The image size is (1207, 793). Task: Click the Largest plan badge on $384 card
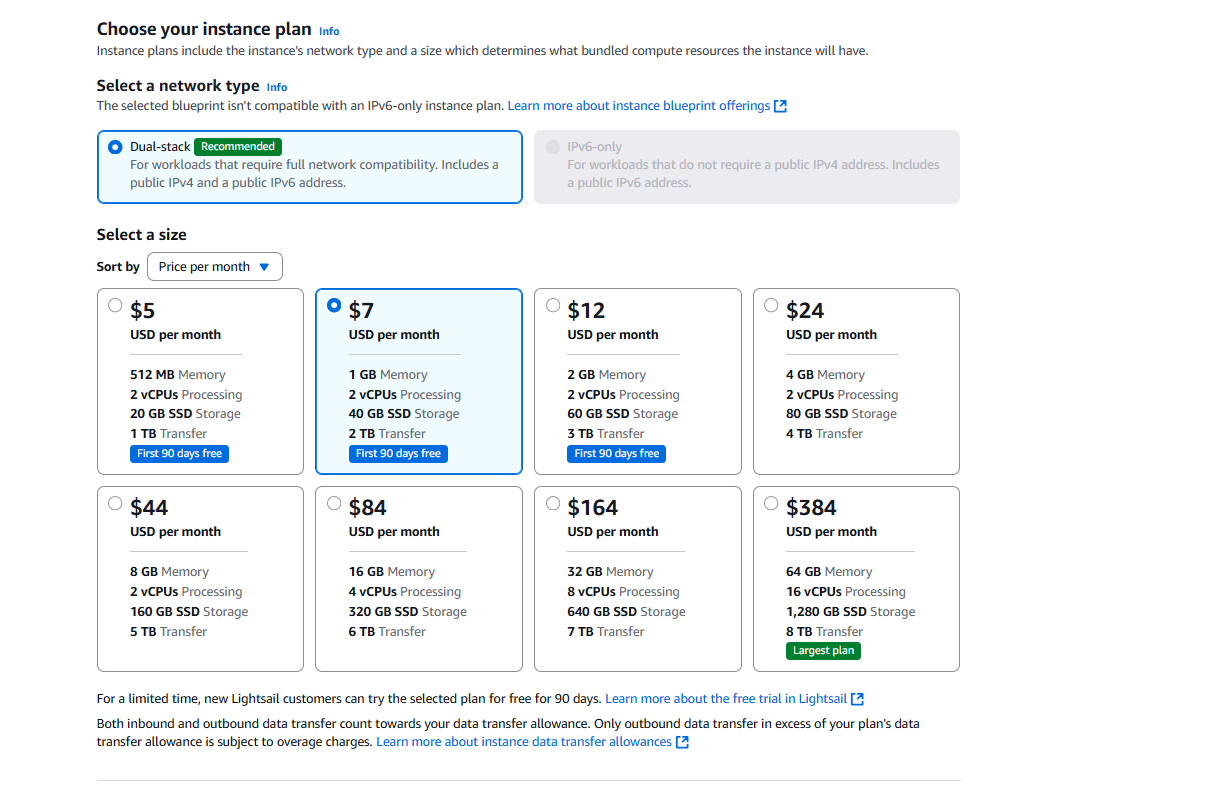(x=823, y=651)
